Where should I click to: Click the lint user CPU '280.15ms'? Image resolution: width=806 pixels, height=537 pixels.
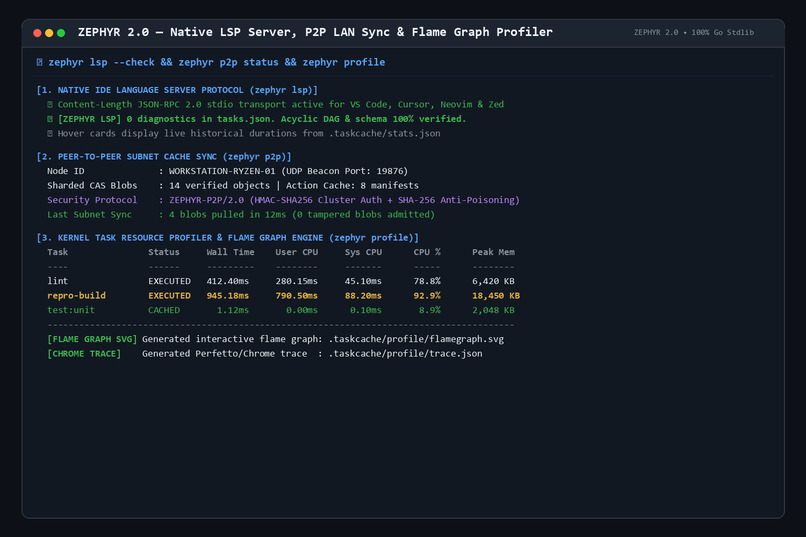(x=297, y=281)
